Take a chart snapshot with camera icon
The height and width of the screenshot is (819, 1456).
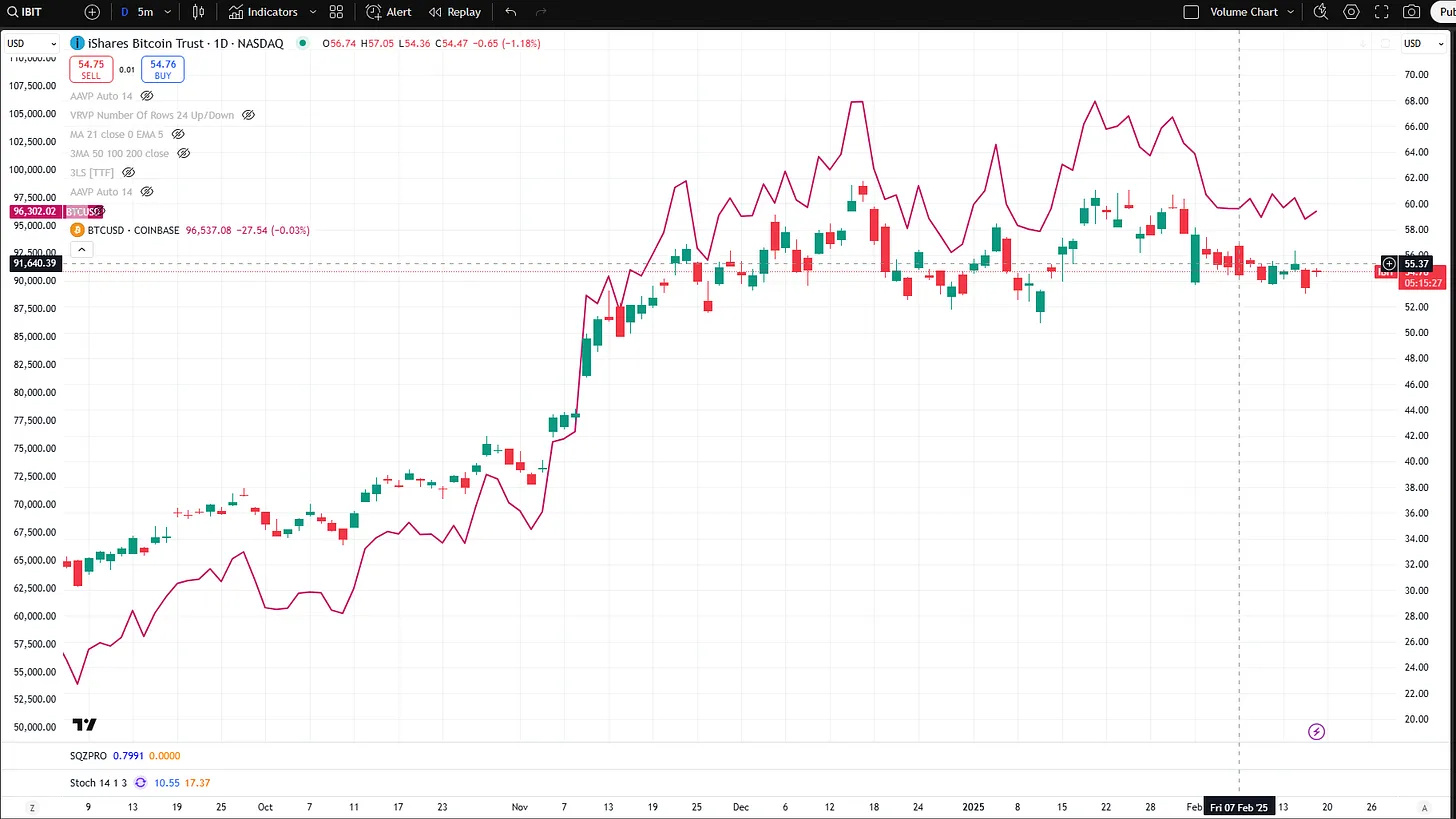coord(1412,12)
